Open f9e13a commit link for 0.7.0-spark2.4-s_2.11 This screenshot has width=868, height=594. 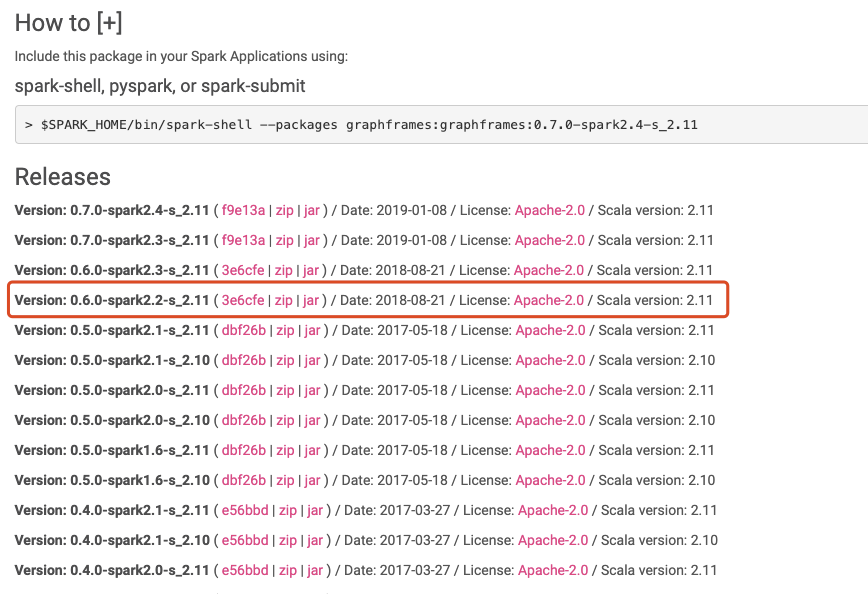(x=243, y=210)
